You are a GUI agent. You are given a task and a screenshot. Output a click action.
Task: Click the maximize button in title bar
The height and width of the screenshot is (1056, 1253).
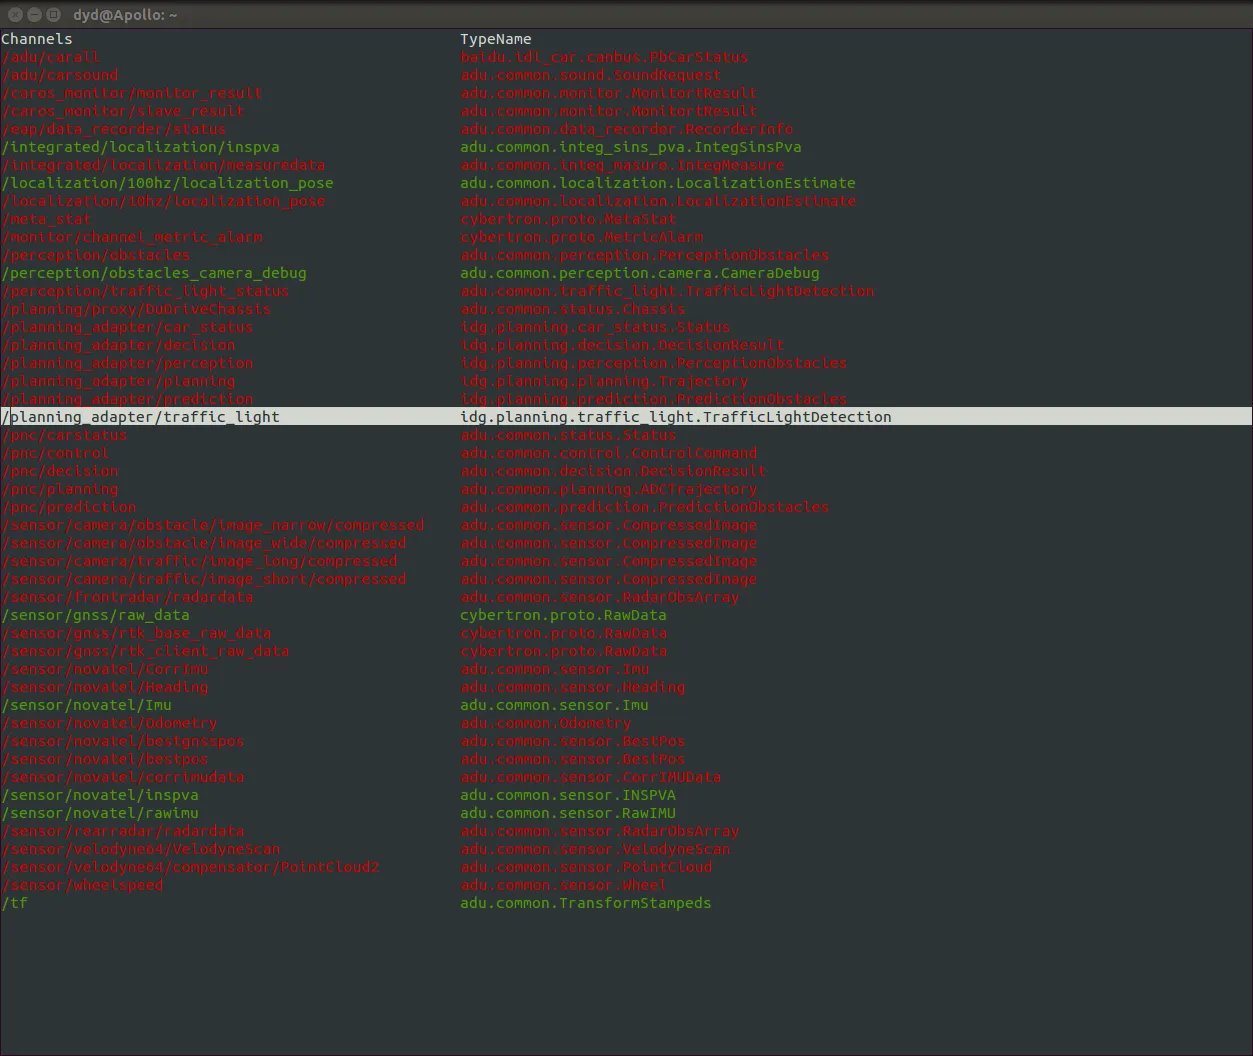[x=54, y=15]
